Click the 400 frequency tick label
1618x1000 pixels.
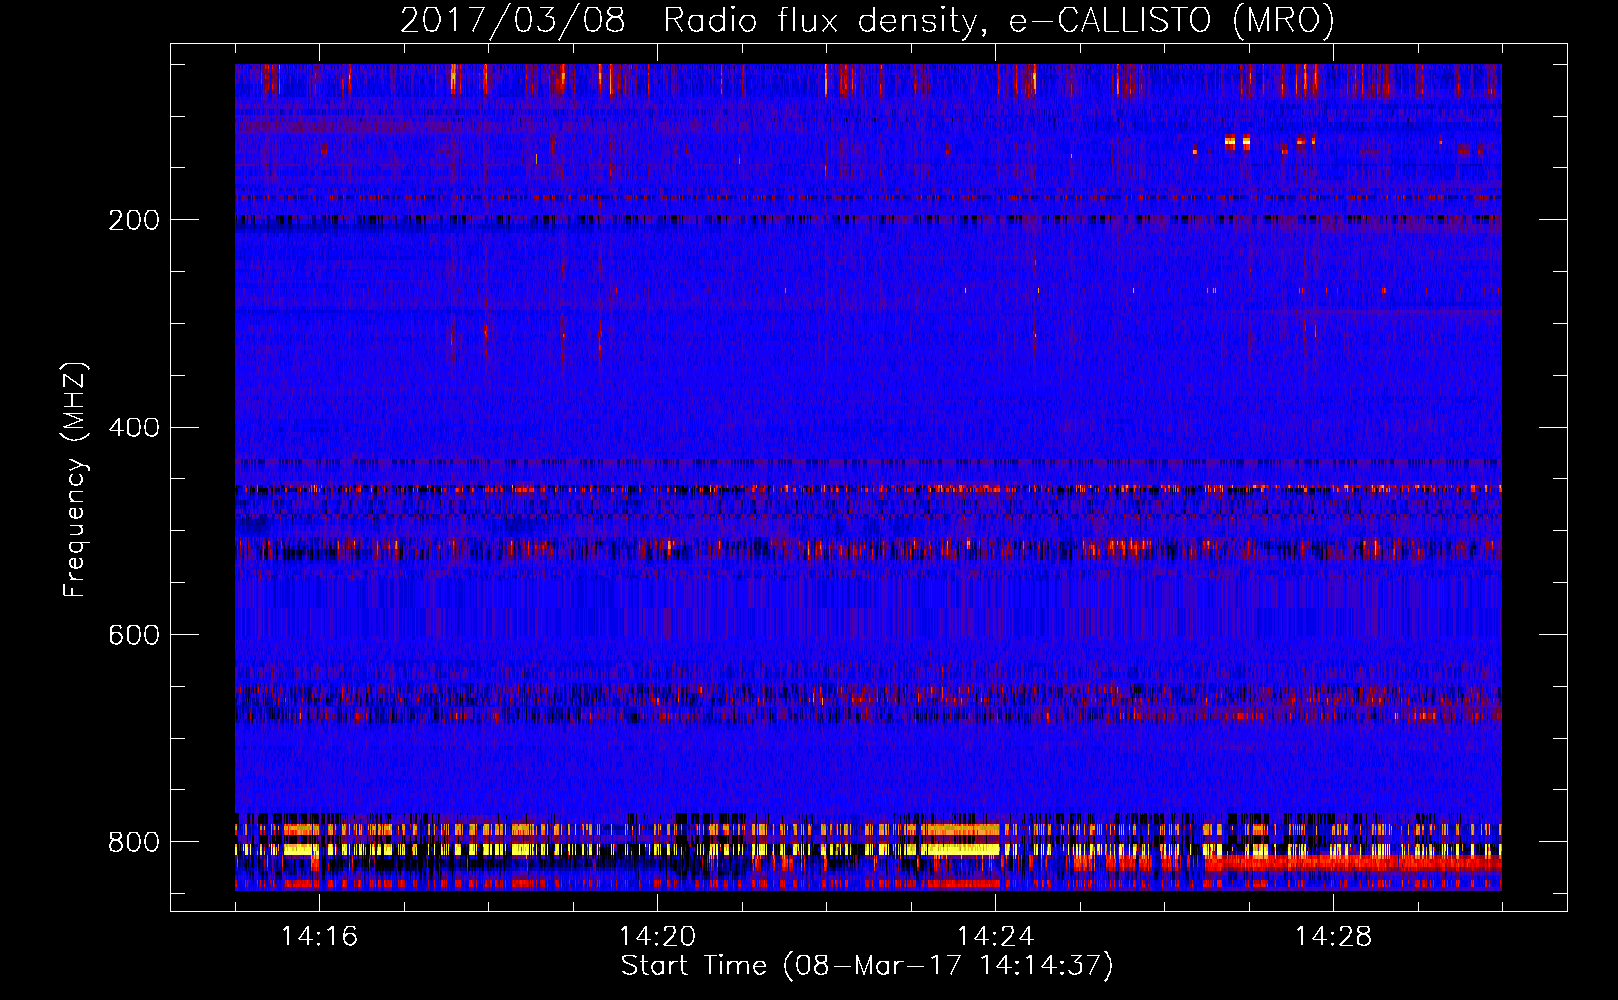134,428
